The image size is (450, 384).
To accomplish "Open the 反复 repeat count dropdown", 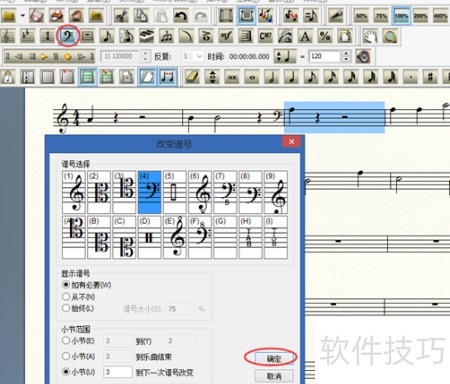I will [199, 56].
